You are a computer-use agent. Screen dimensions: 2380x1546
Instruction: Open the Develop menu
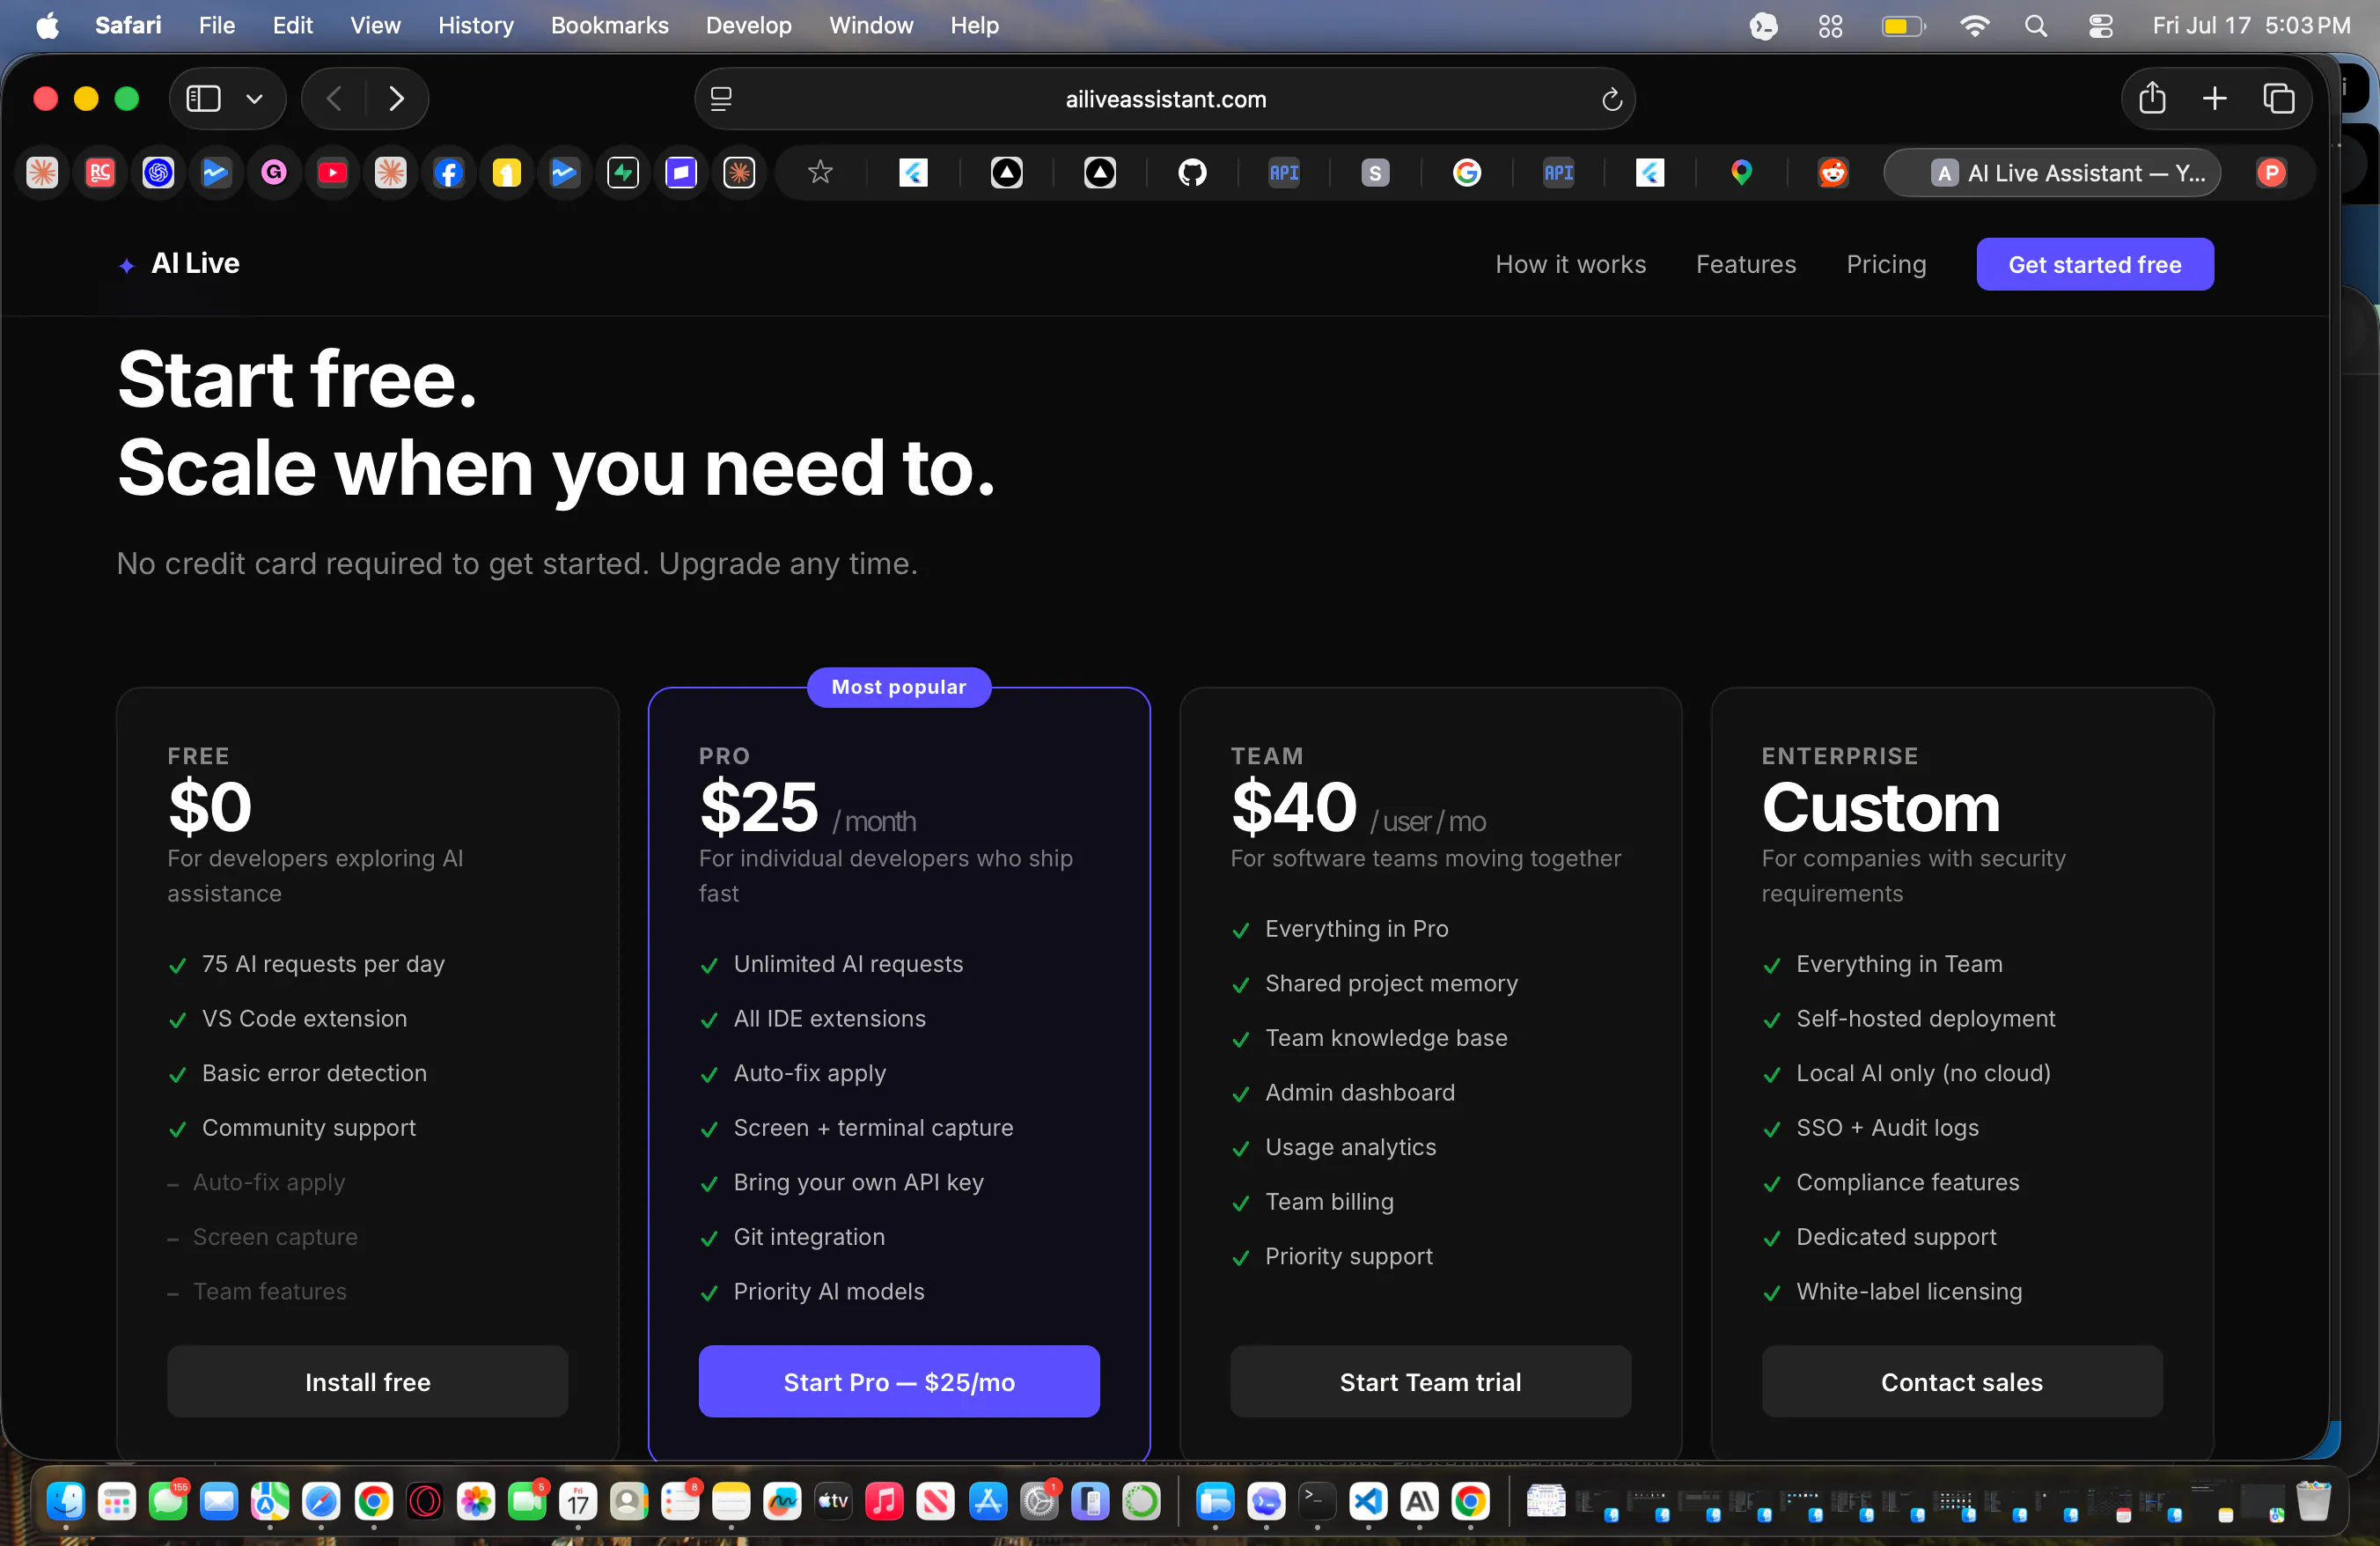click(x=748, y=25)
